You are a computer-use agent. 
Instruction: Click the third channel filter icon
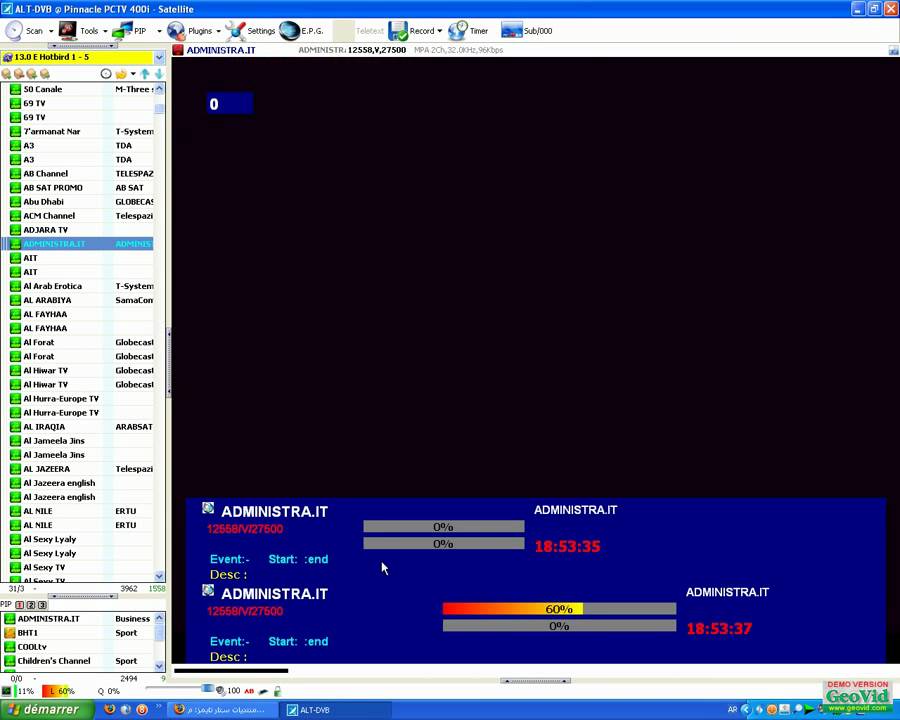click(x=32, y=74)
